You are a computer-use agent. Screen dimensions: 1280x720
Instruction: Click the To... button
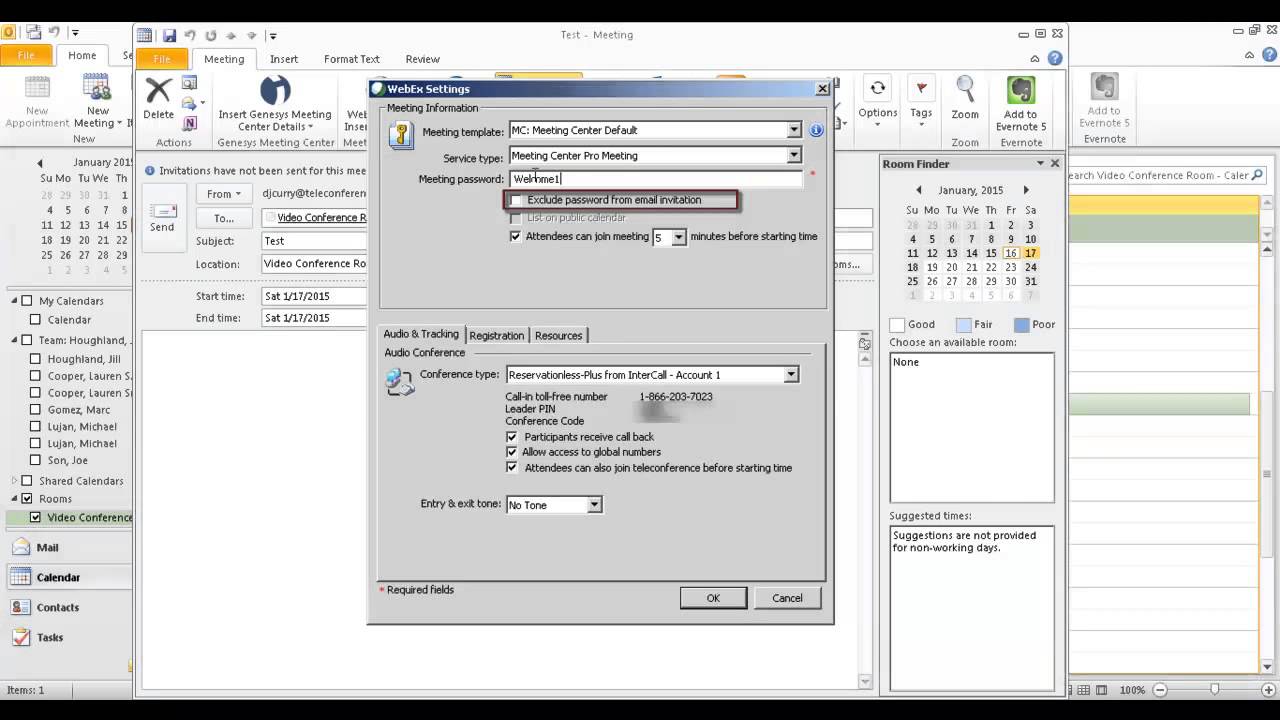tap(224, 218)
